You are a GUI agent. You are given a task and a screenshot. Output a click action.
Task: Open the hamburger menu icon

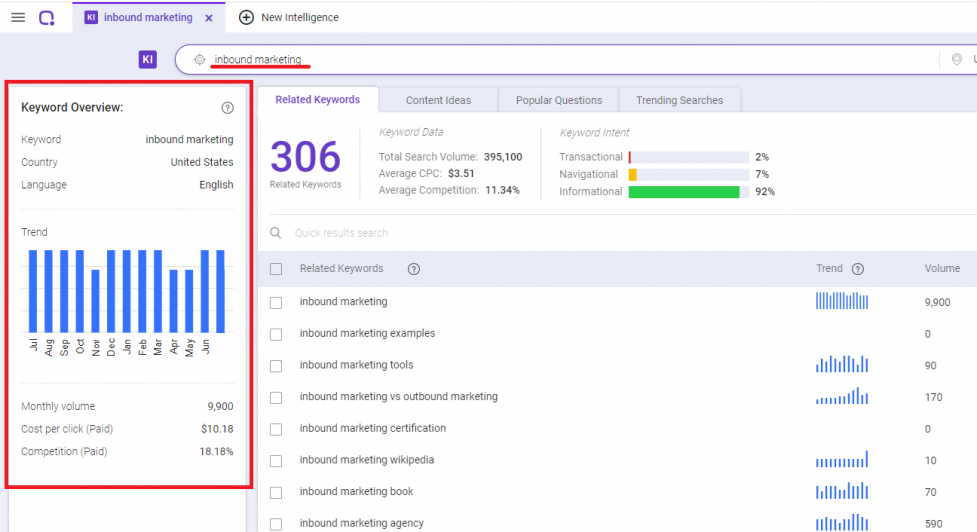point(18,17)
